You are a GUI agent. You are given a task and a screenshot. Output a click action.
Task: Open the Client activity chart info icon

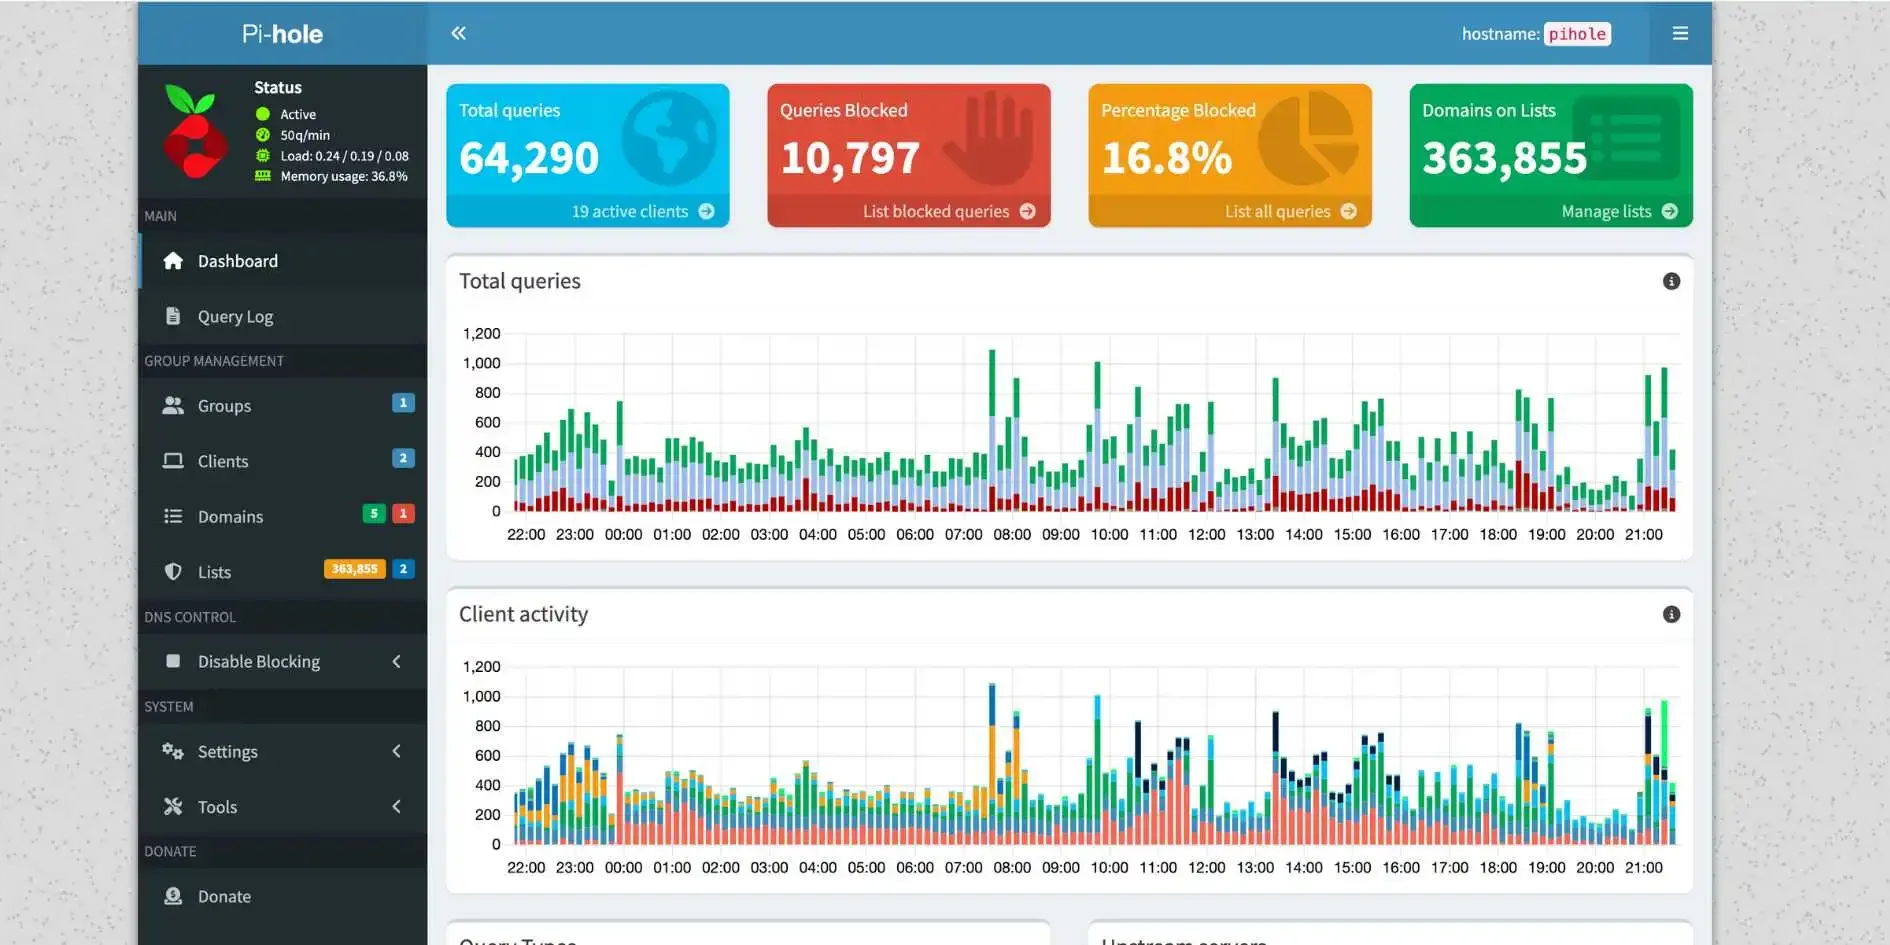tap(1670, 614)
